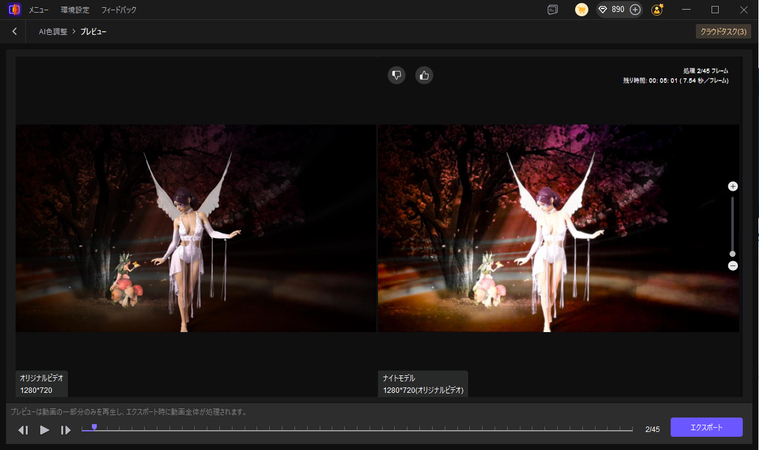This screenshot has height=450, width=759.
Task: Open the 環境設定 menu
Action: coord(75,9)
